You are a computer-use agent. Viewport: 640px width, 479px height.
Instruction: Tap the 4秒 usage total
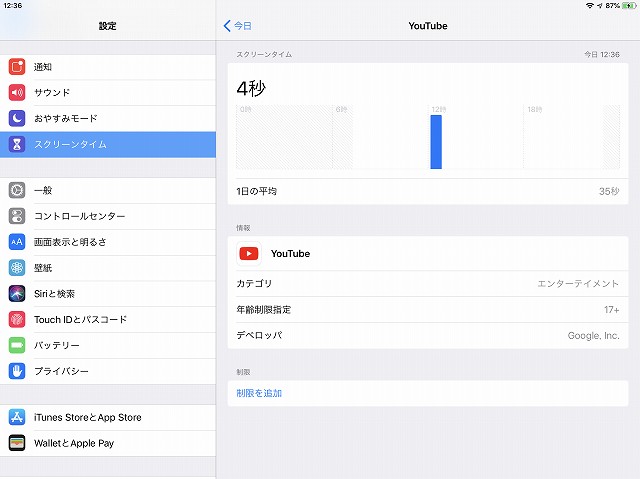pyautogui.click(x=251, y=88)
